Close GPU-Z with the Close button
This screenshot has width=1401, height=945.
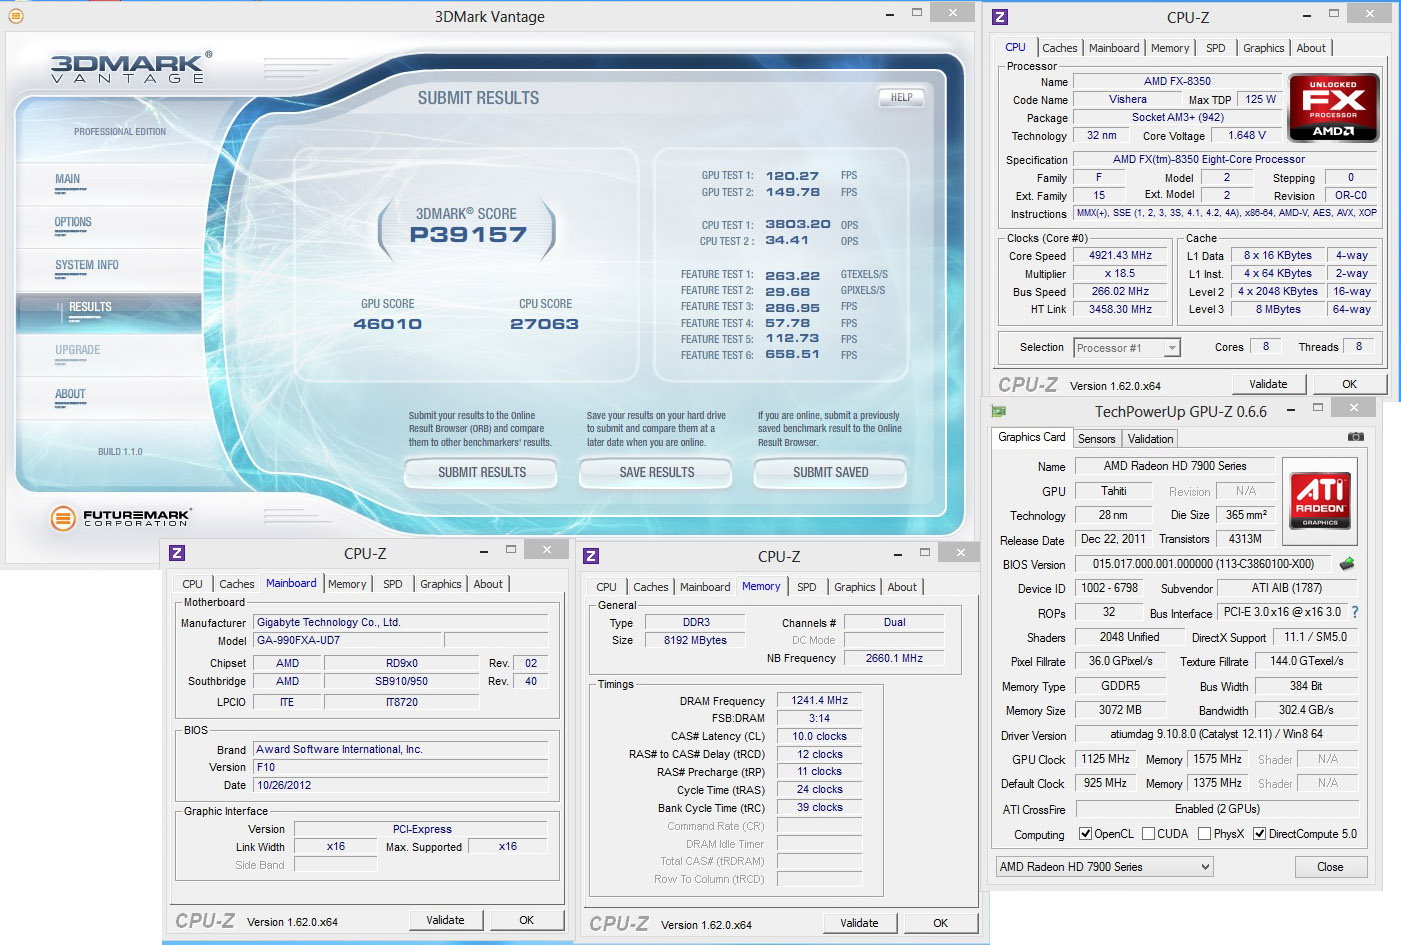1330,867
